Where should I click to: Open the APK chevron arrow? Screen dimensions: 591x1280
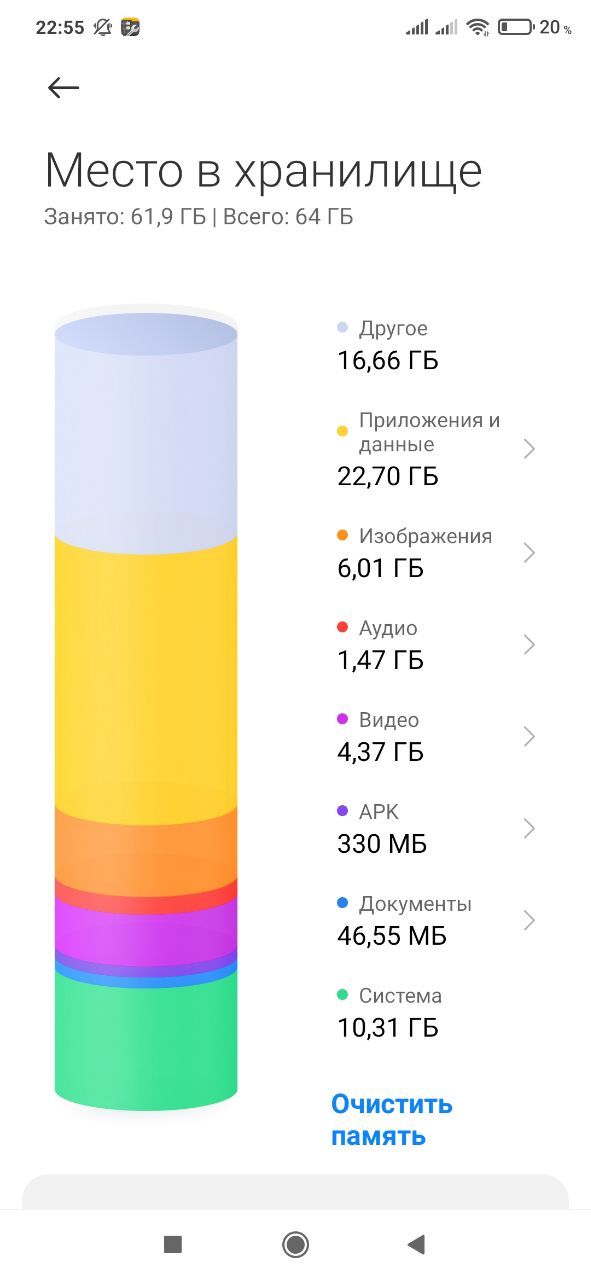point(529,829)
